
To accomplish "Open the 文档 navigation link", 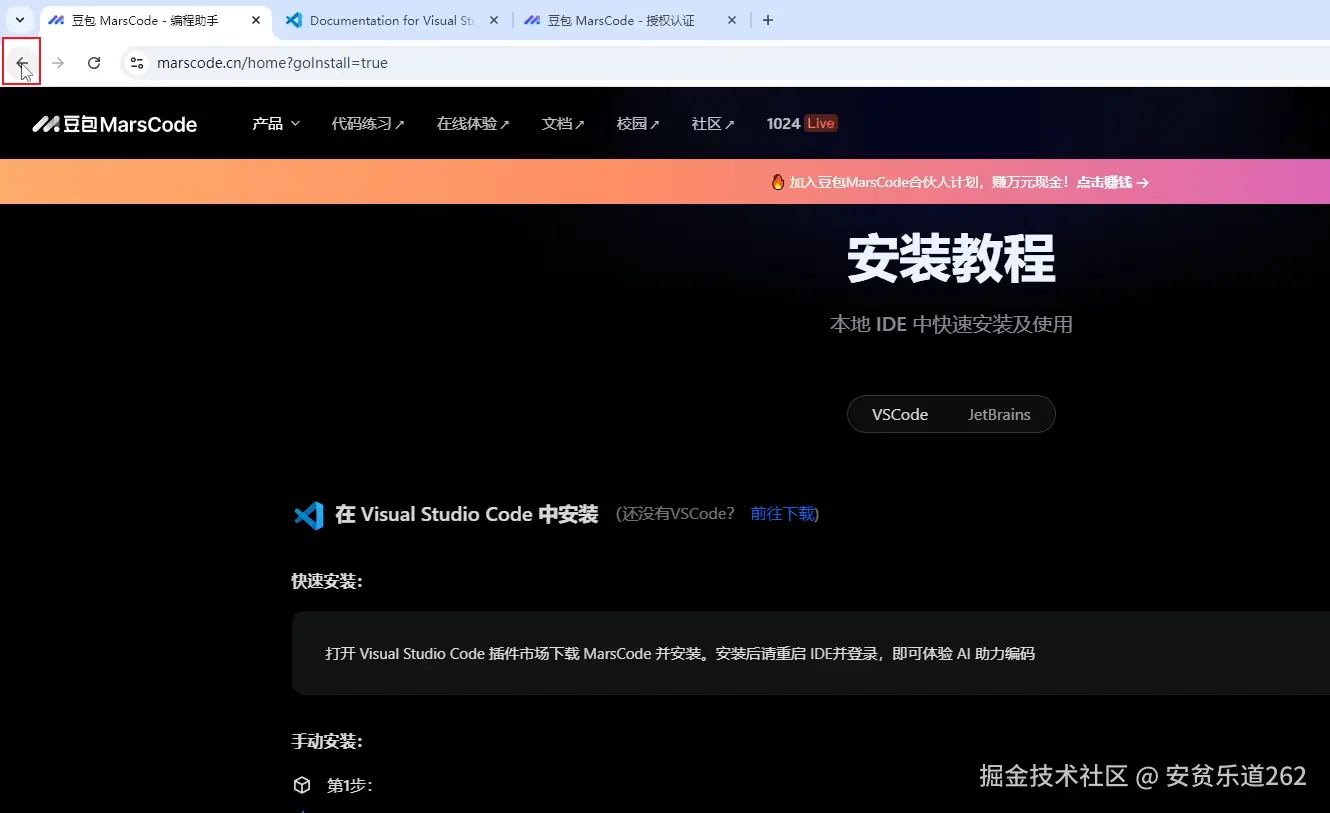I will (563, 124).
